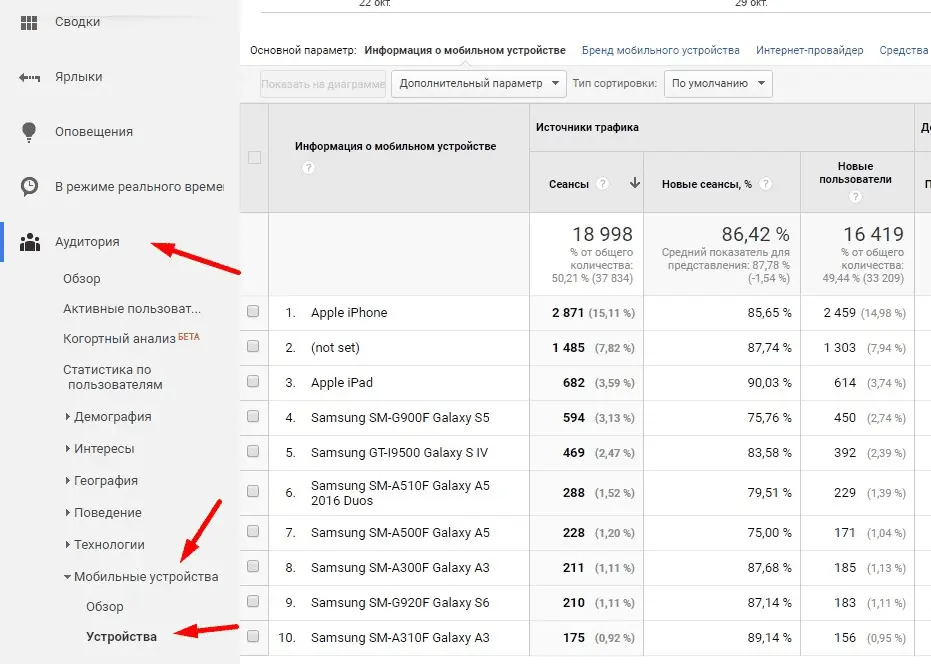Click the sort arrow in Сеансы column
The height and width of the screenshot is (664, 931).
point(634,183)
